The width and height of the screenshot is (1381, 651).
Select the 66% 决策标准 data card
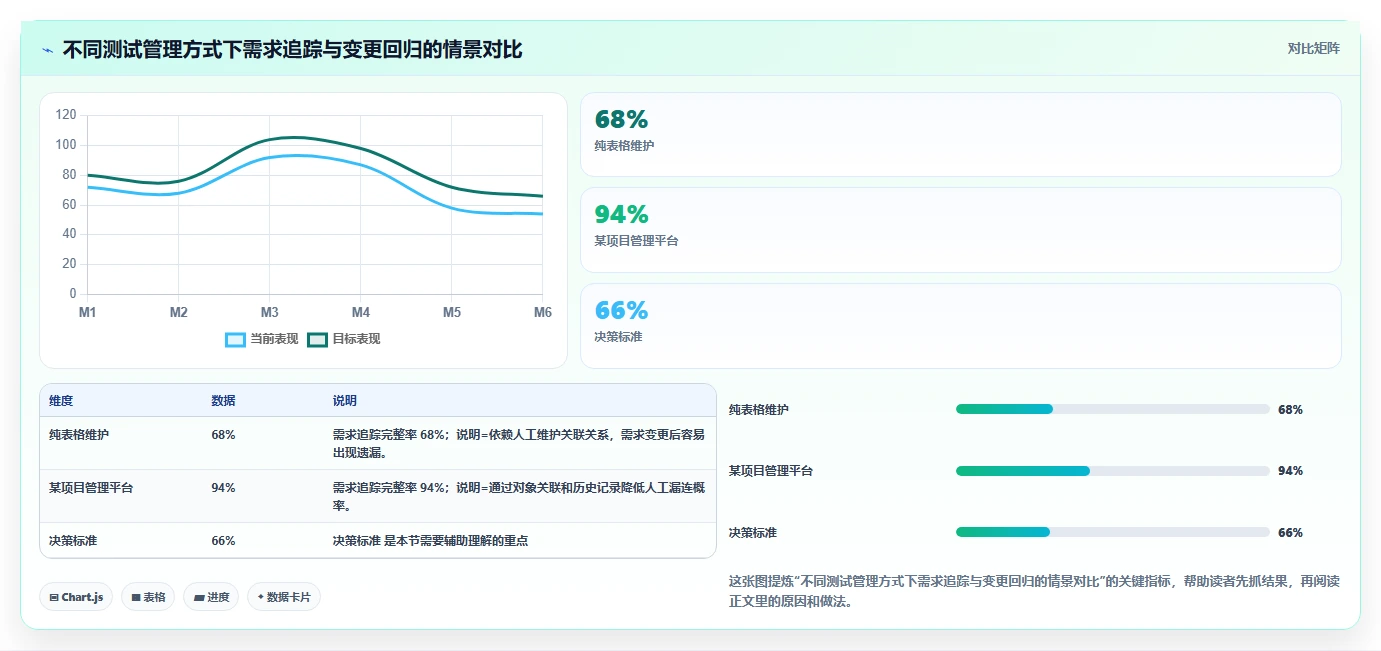click(x=960, y=326)
